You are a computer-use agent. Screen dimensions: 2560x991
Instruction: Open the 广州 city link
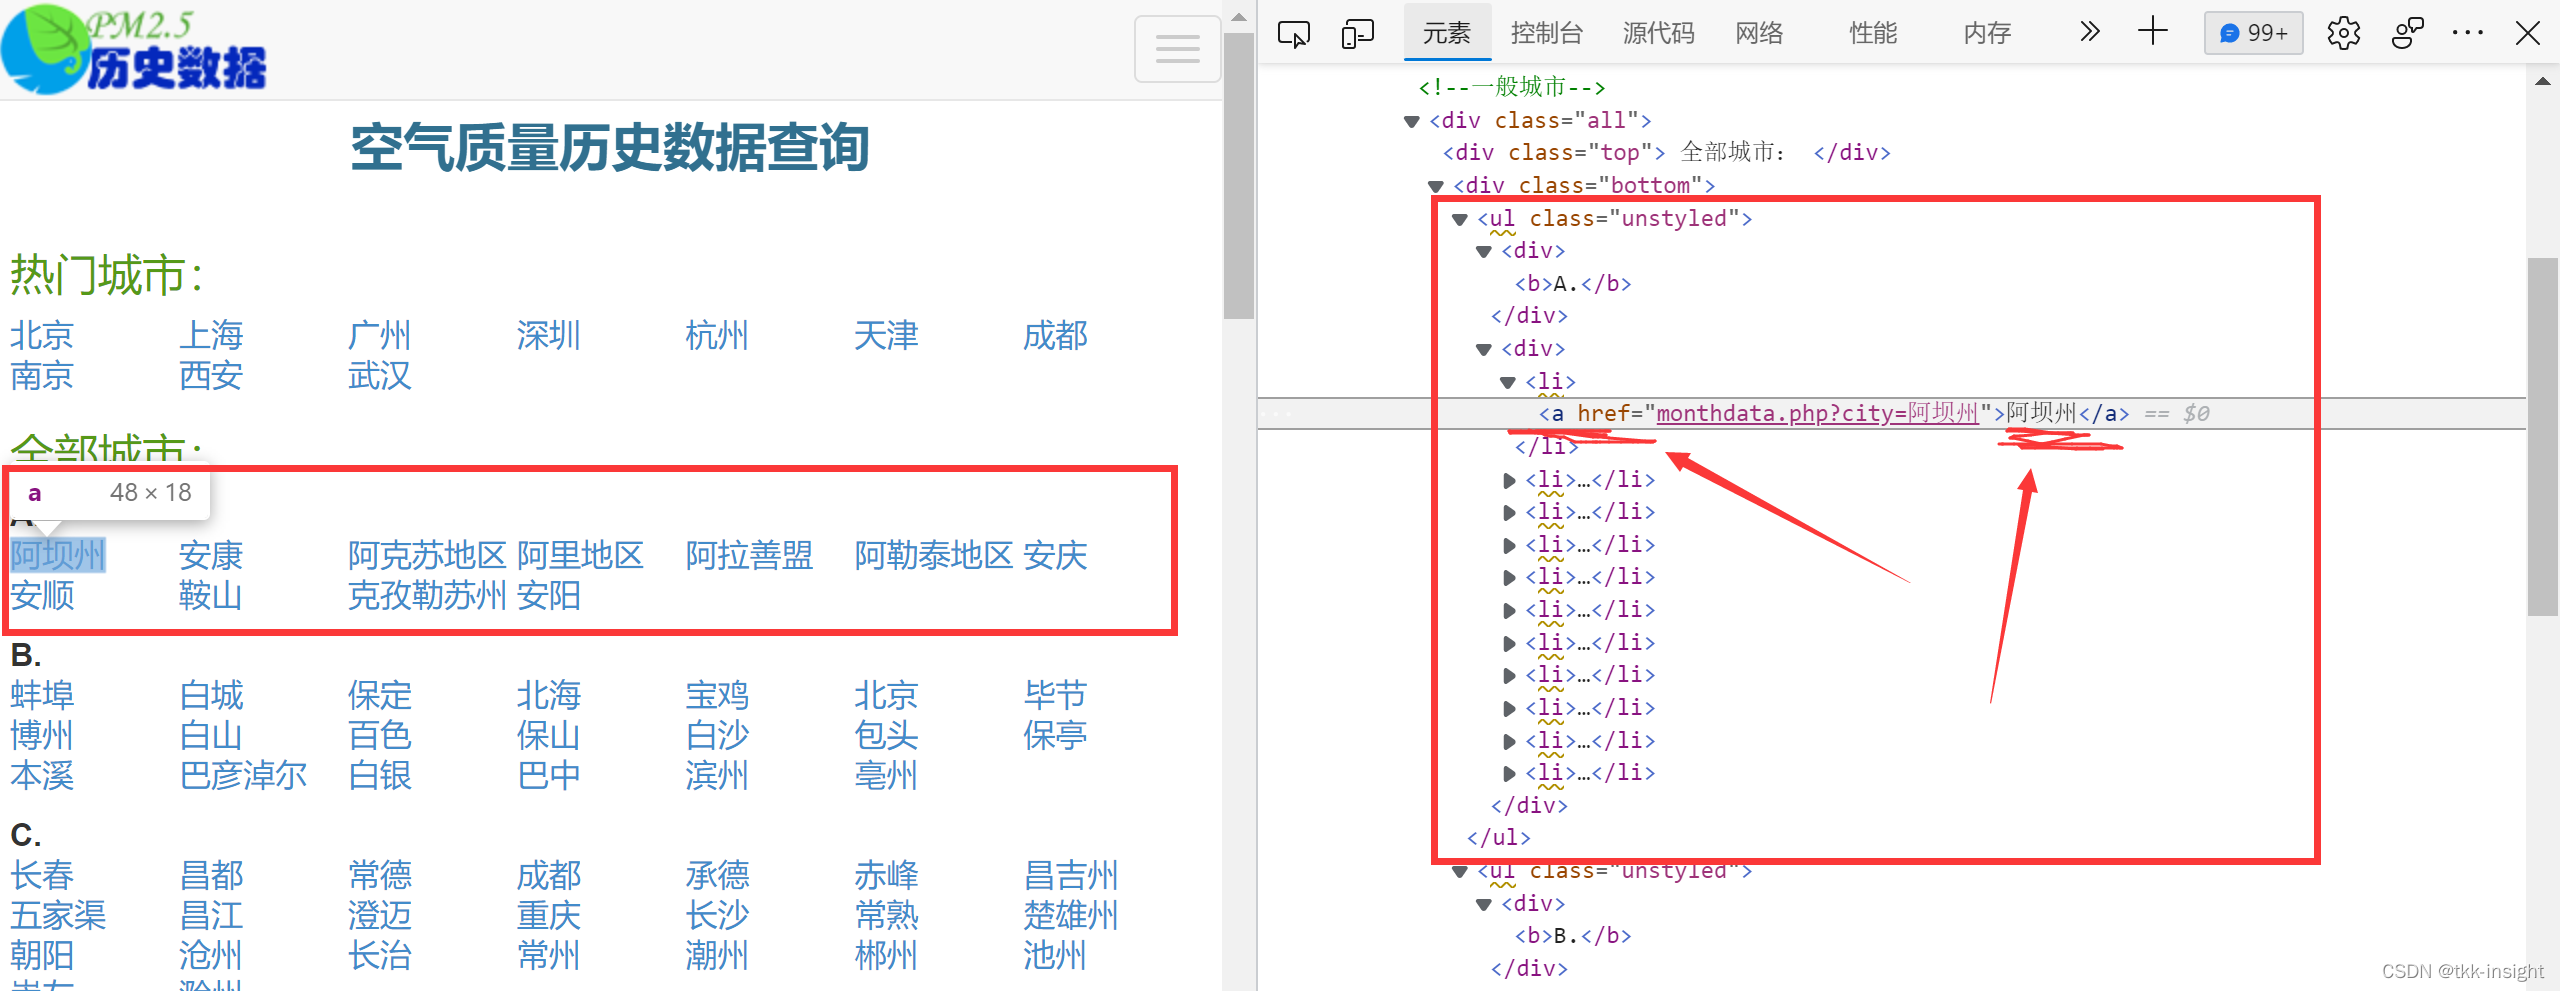pyautogui.click(x=380, y=335)
